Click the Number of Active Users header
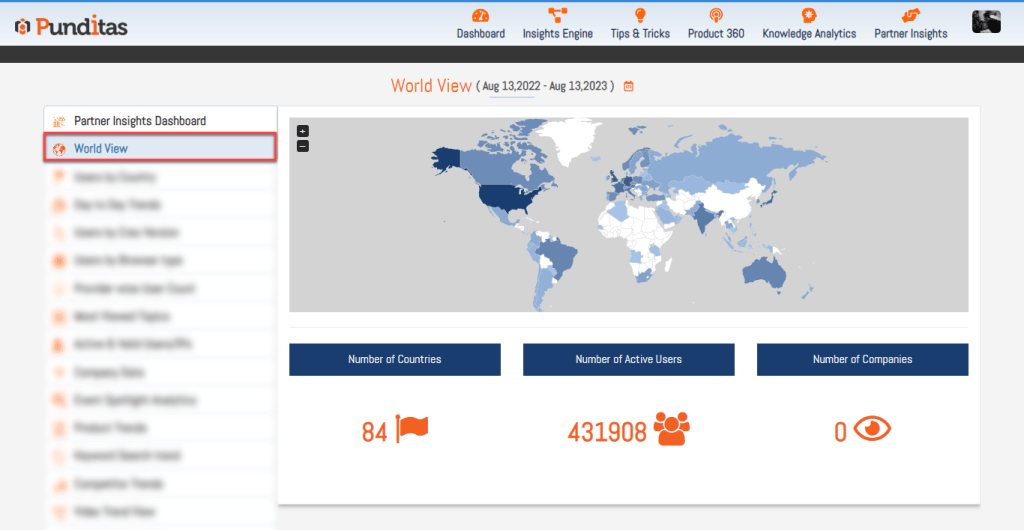 pyautogui.click(x=628, y=360)
